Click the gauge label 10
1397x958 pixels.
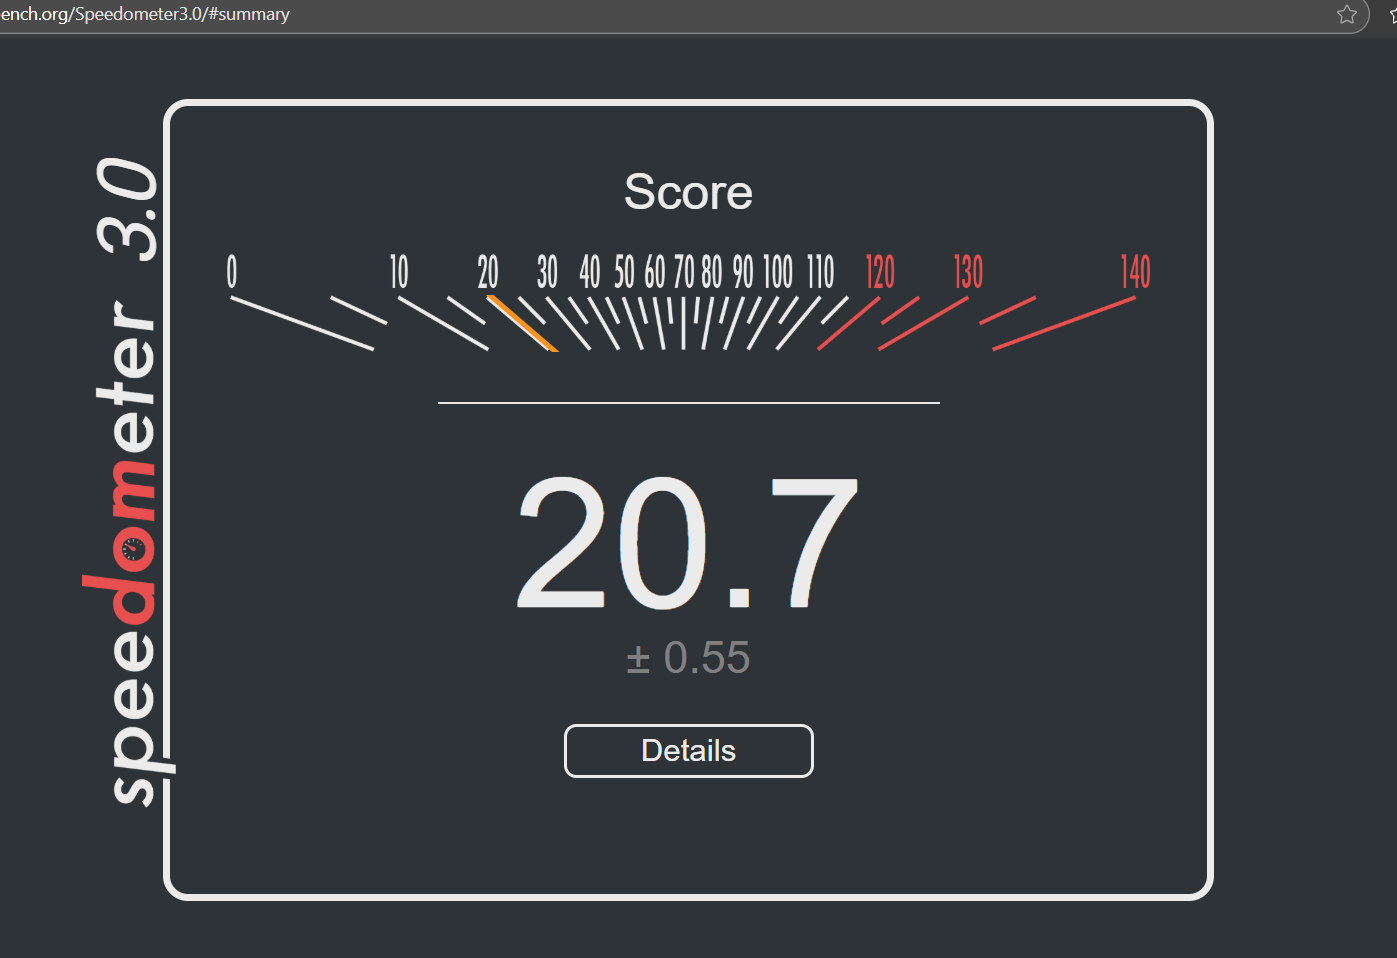(399, 272)
